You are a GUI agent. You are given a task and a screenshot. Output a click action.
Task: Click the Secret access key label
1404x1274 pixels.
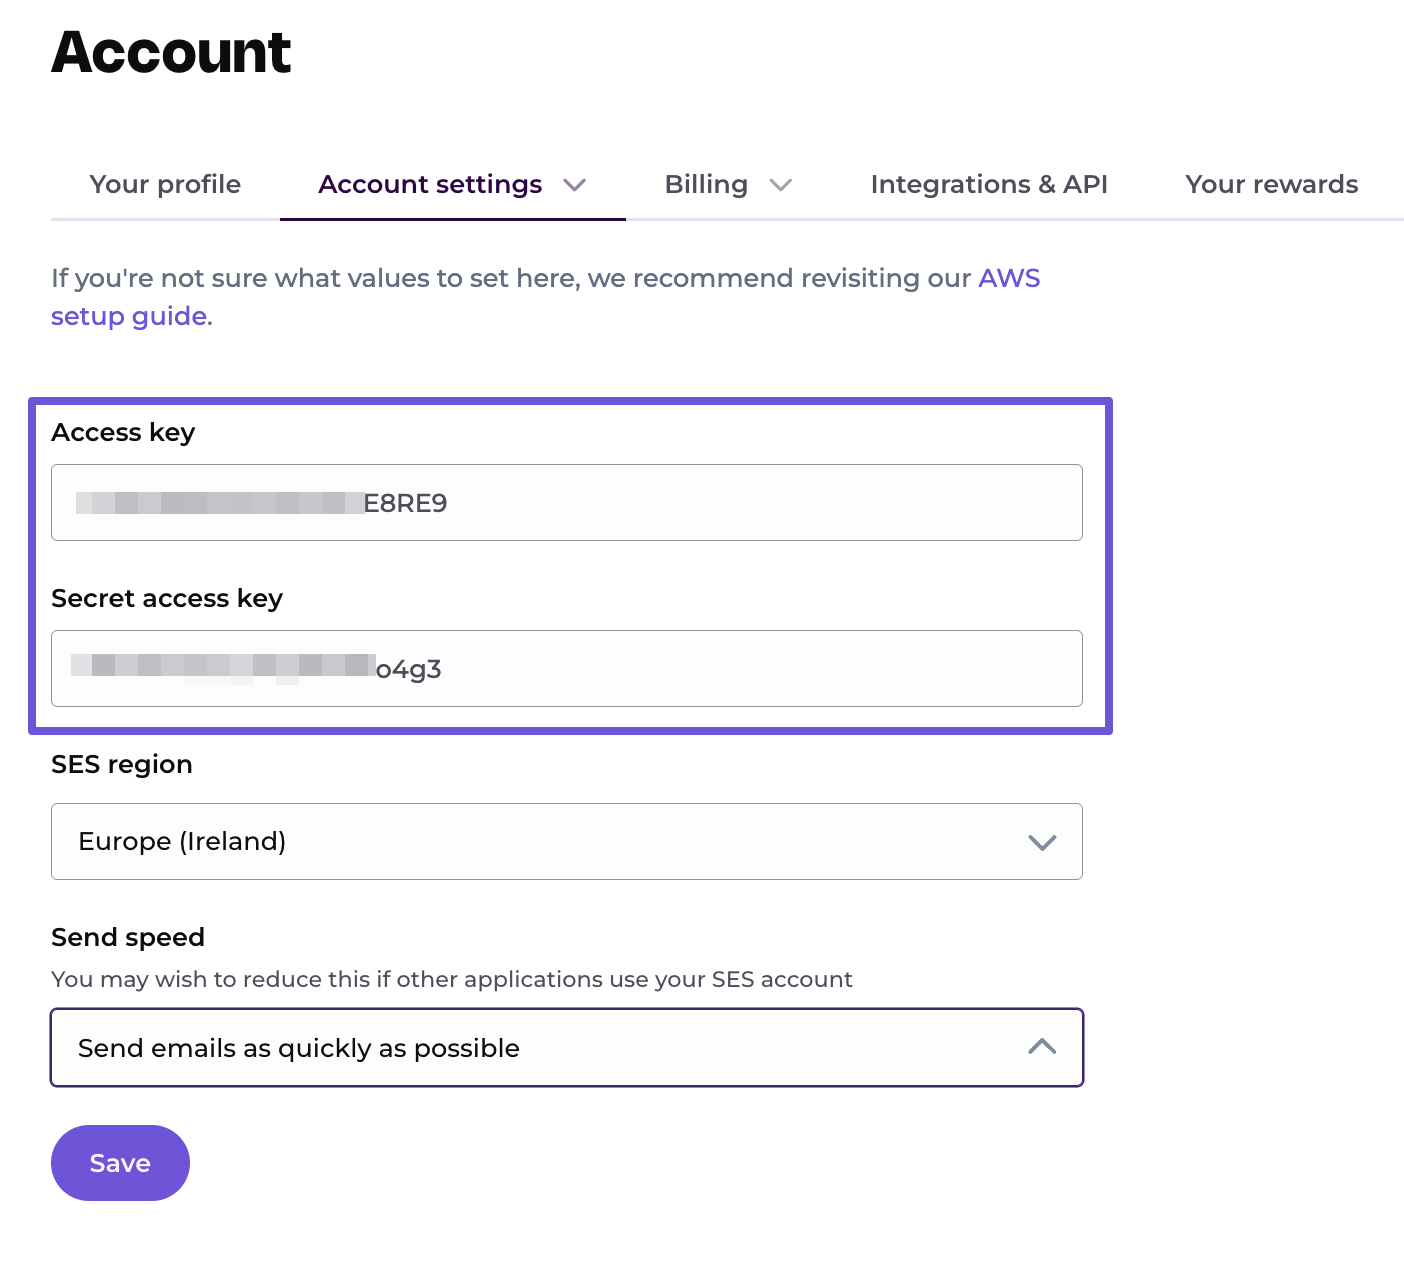[x=167, y=599]
